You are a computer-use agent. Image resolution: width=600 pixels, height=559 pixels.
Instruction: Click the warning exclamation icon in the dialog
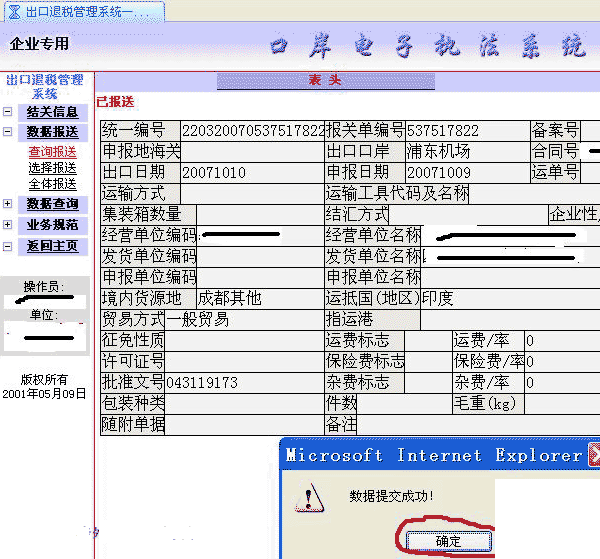310,497
